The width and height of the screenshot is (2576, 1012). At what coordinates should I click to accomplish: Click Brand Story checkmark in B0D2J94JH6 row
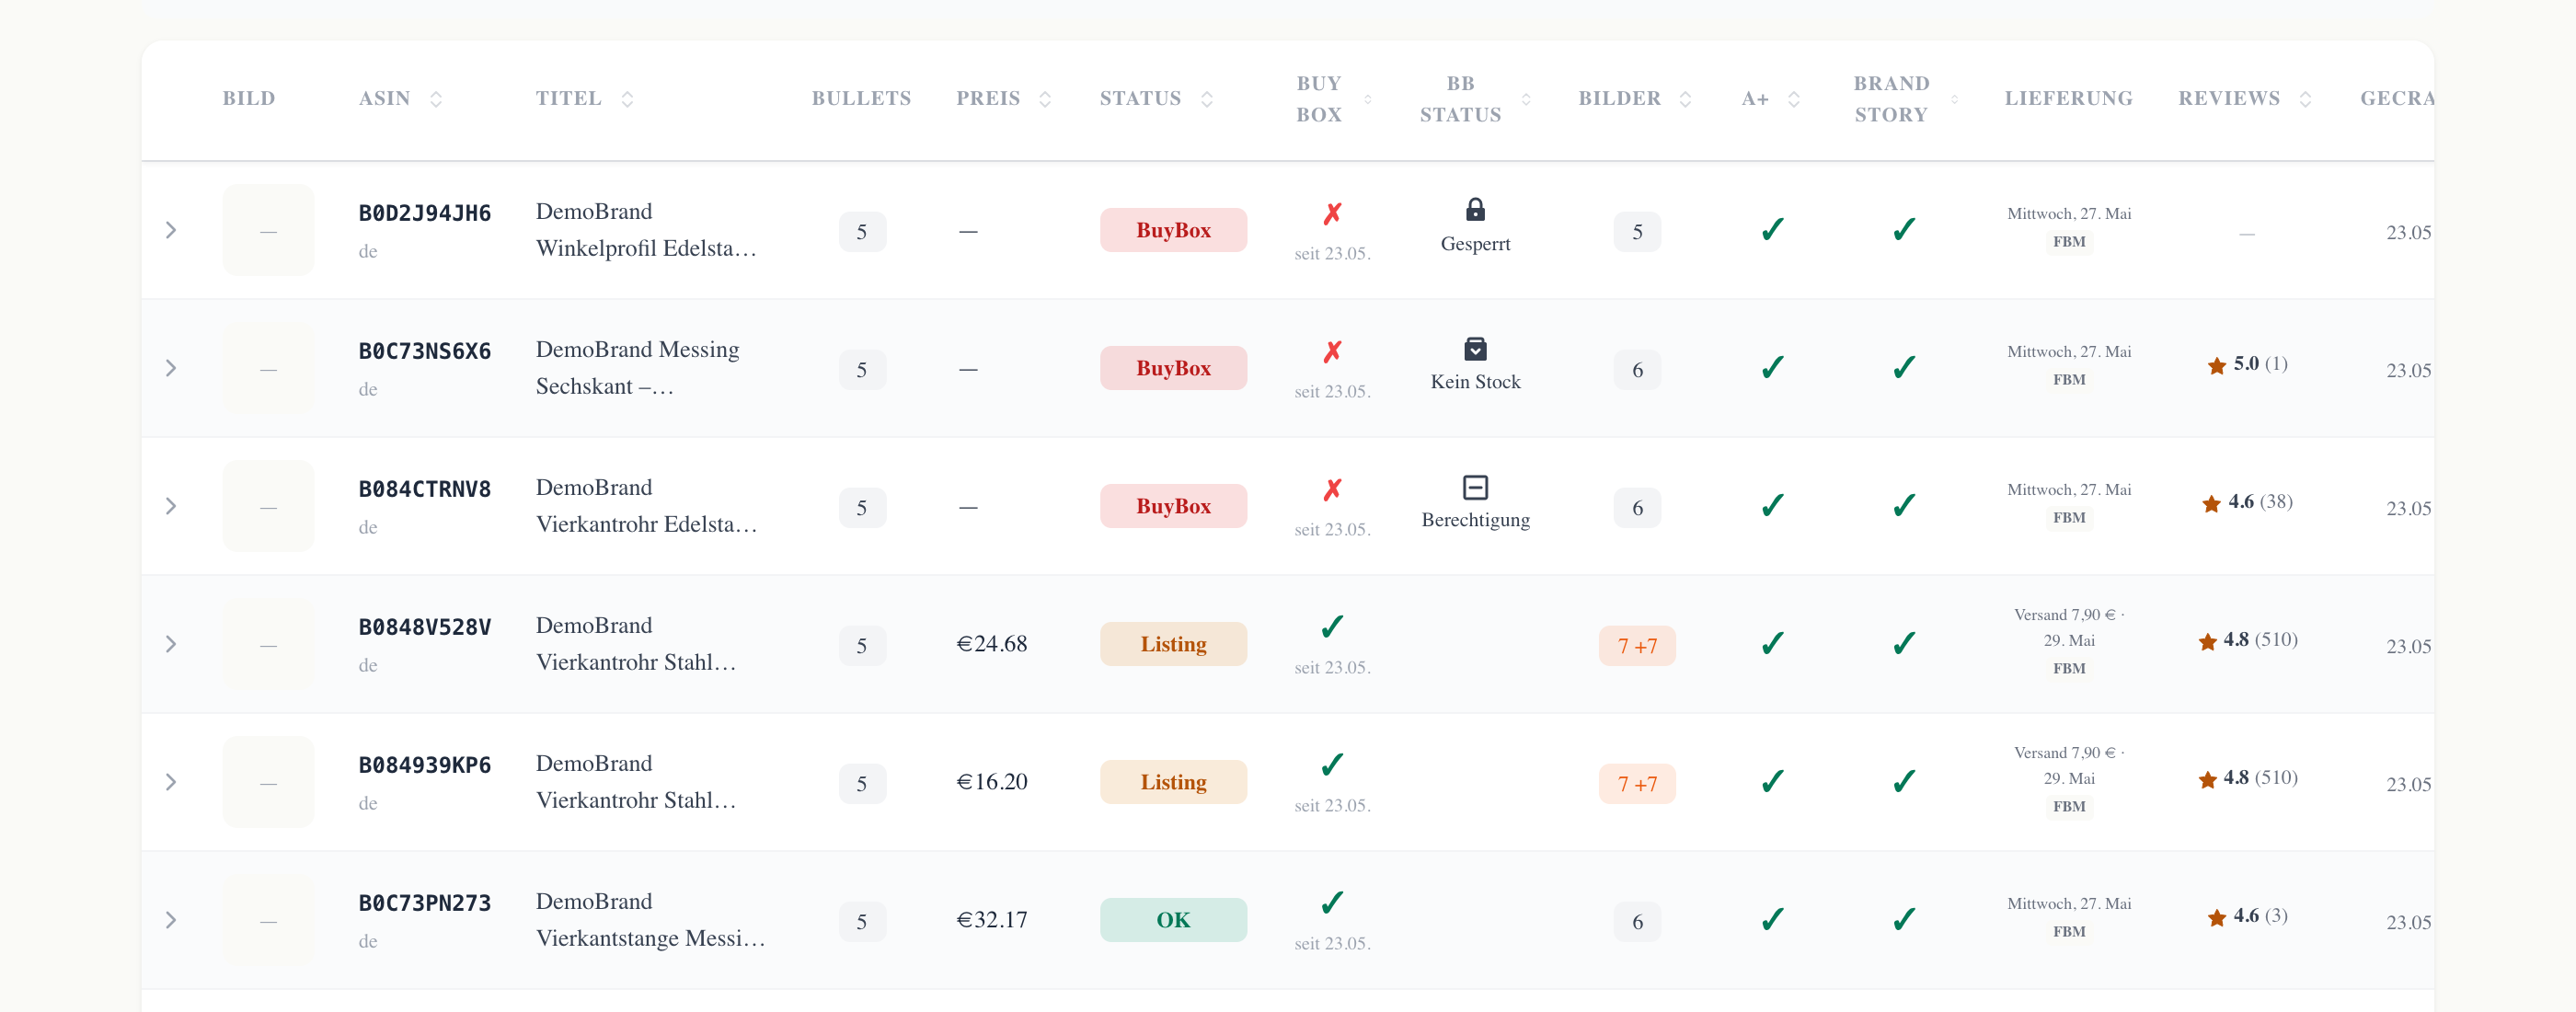click(x=1904, y=229)
